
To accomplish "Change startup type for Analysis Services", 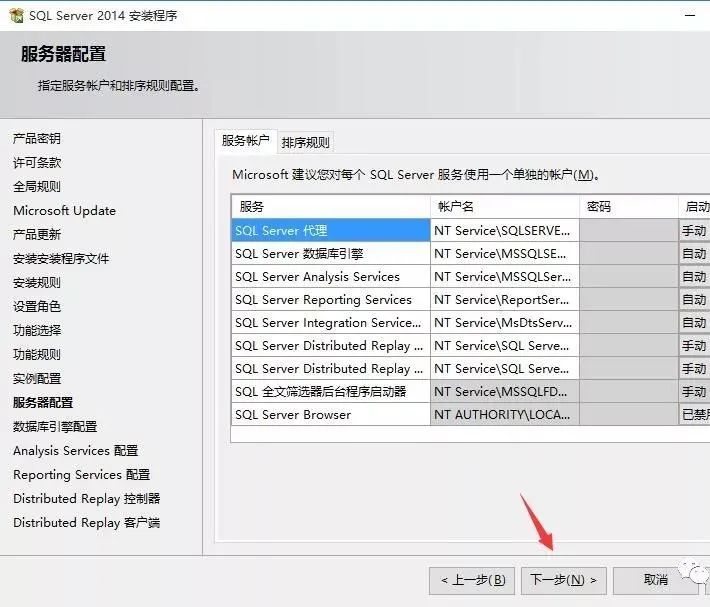I will click(695, 277).
